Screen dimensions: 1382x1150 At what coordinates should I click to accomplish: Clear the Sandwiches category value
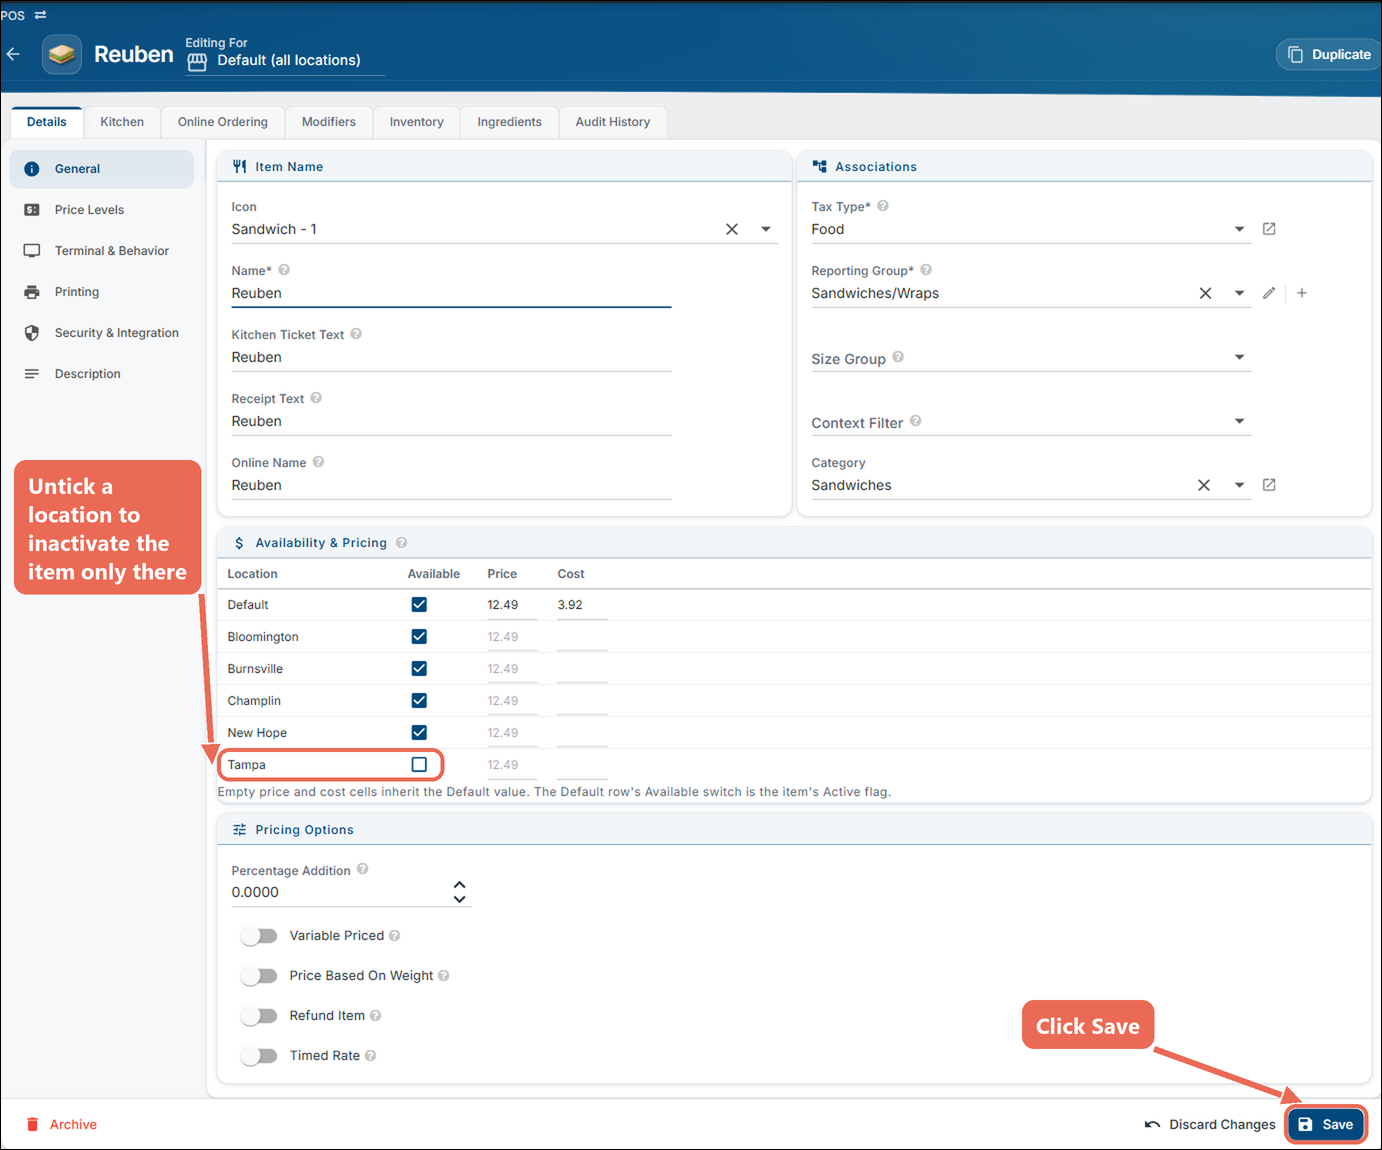[1204, 485]
